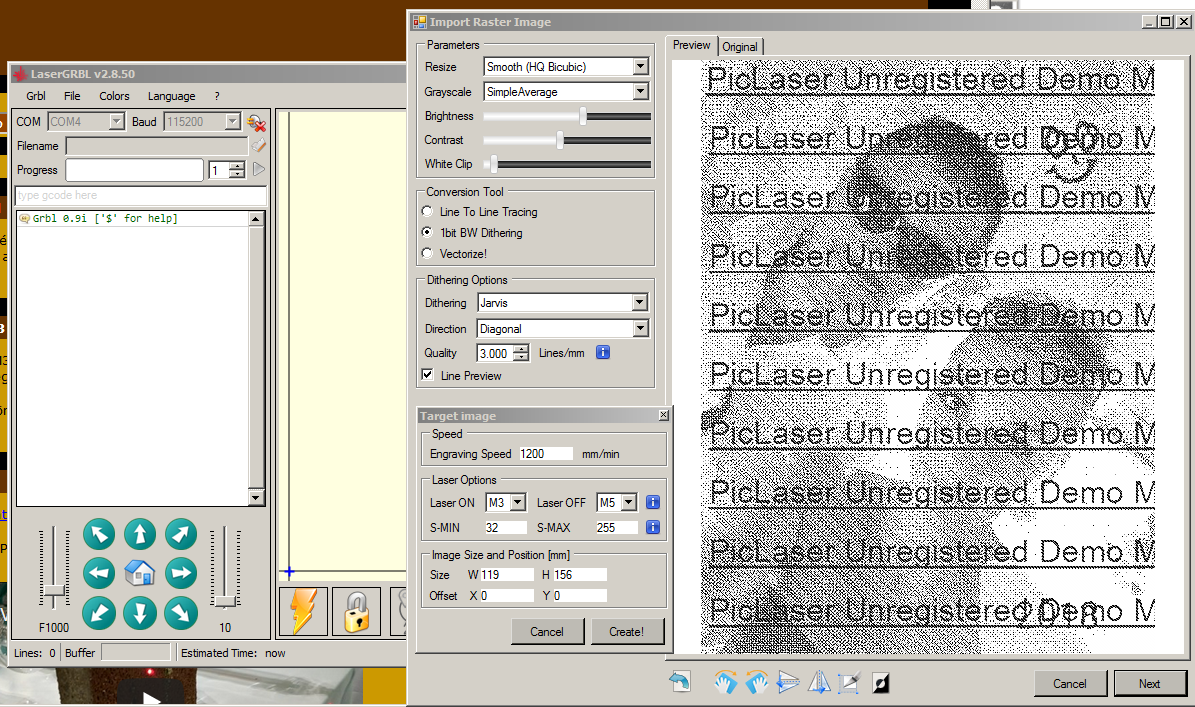Click the disconnect plug icon beside Baud
Image resolution: width=1195 pixels, height=707 pixels.
(x=257, y=122)
